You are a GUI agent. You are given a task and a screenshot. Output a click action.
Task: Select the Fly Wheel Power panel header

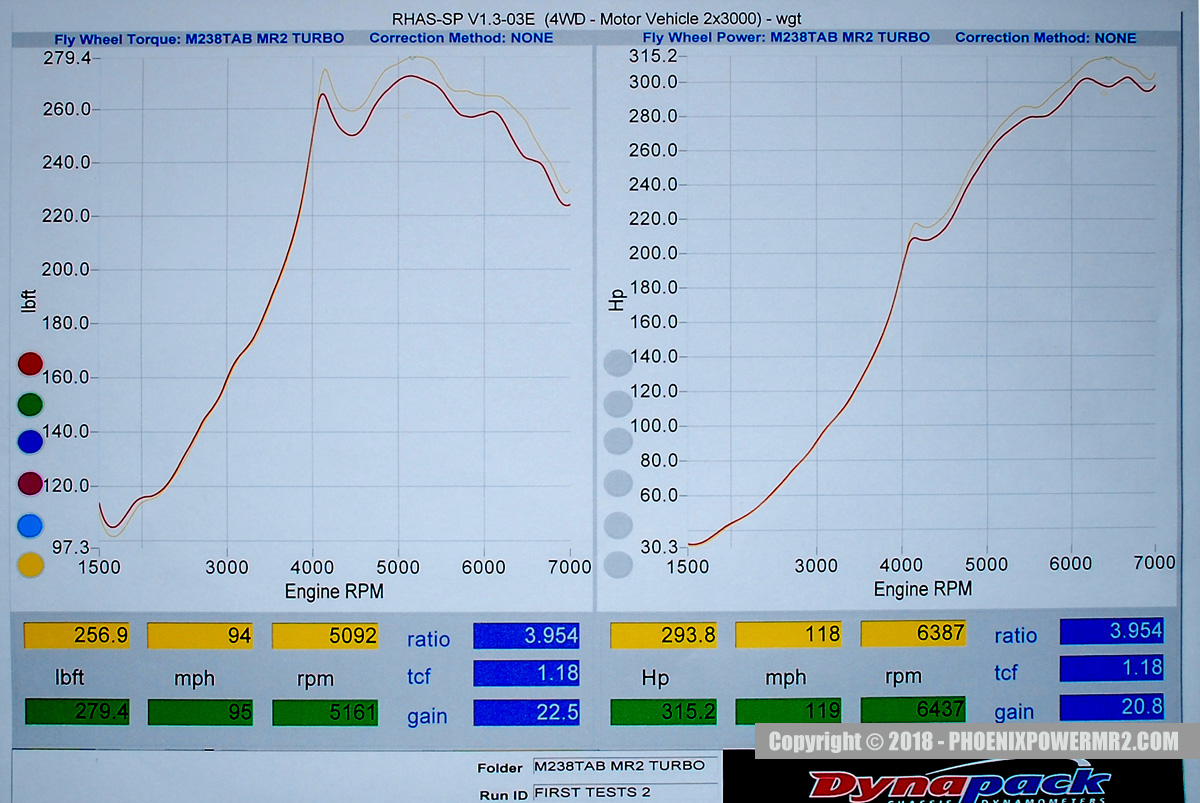pyautogui.click(x=785, y=38)
